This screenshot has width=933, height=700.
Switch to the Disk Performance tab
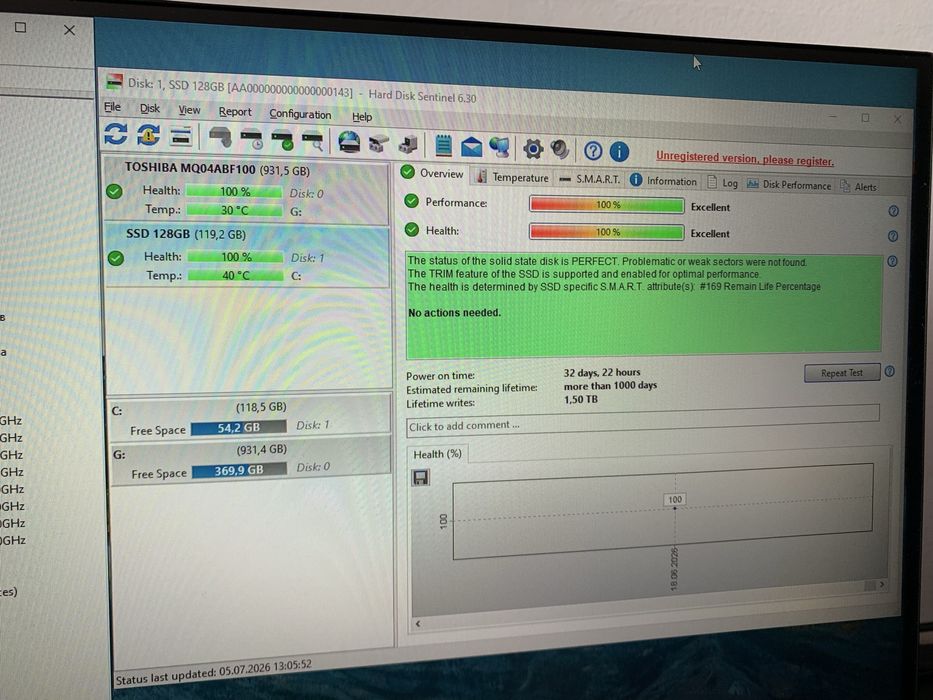point(789,185)
